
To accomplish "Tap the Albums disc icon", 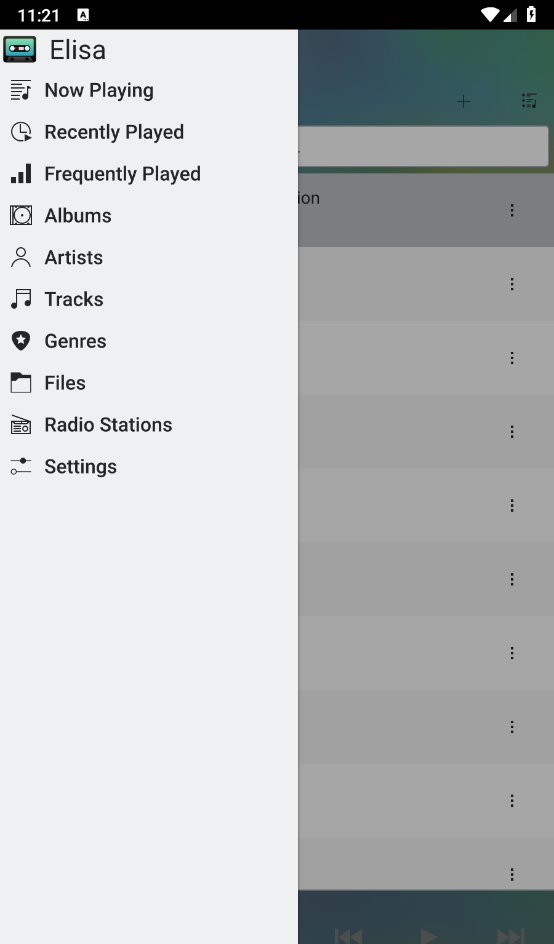I will pos(20,216).
